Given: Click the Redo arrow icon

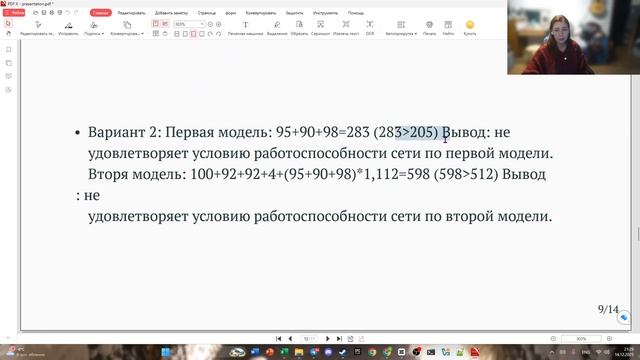Looking at the screenshot, I should tap(76, 13).
